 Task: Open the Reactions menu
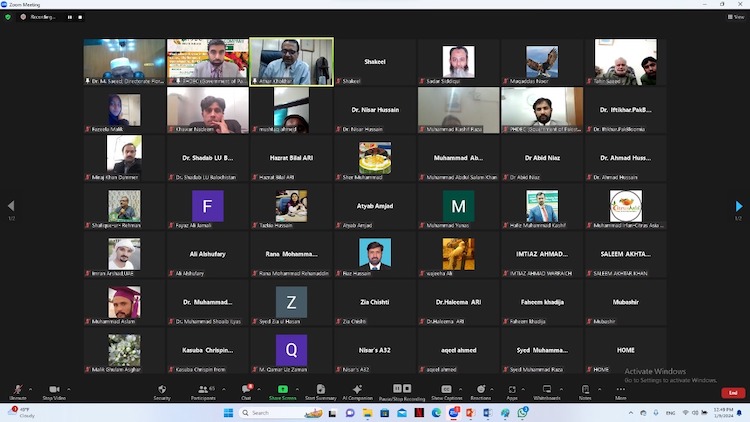click(x=481, y=390)
